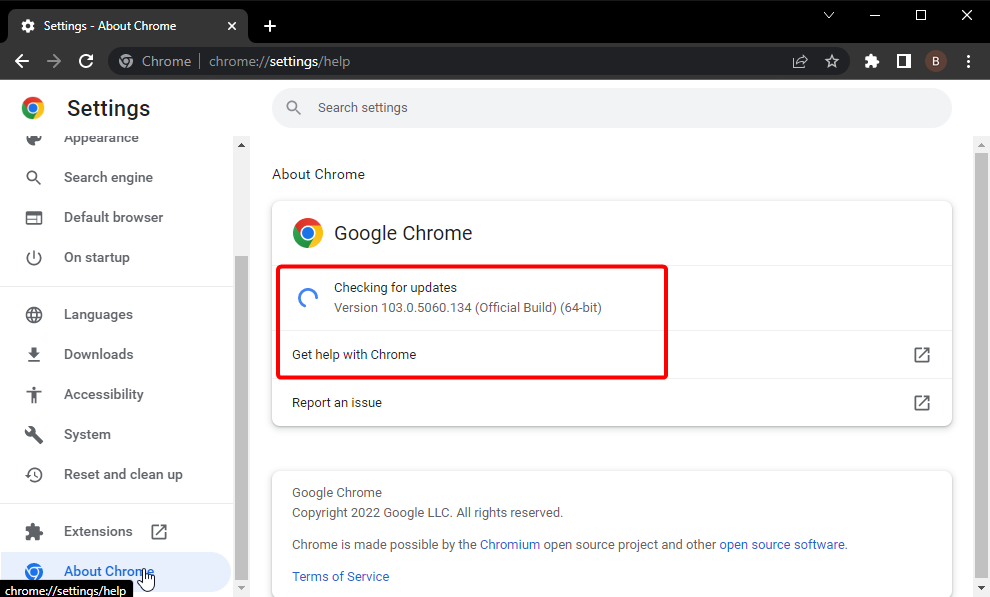The width and height of the screenshot is (990, 597).
Task: Bookmark this page with the star icon
Action: point(832,61)
